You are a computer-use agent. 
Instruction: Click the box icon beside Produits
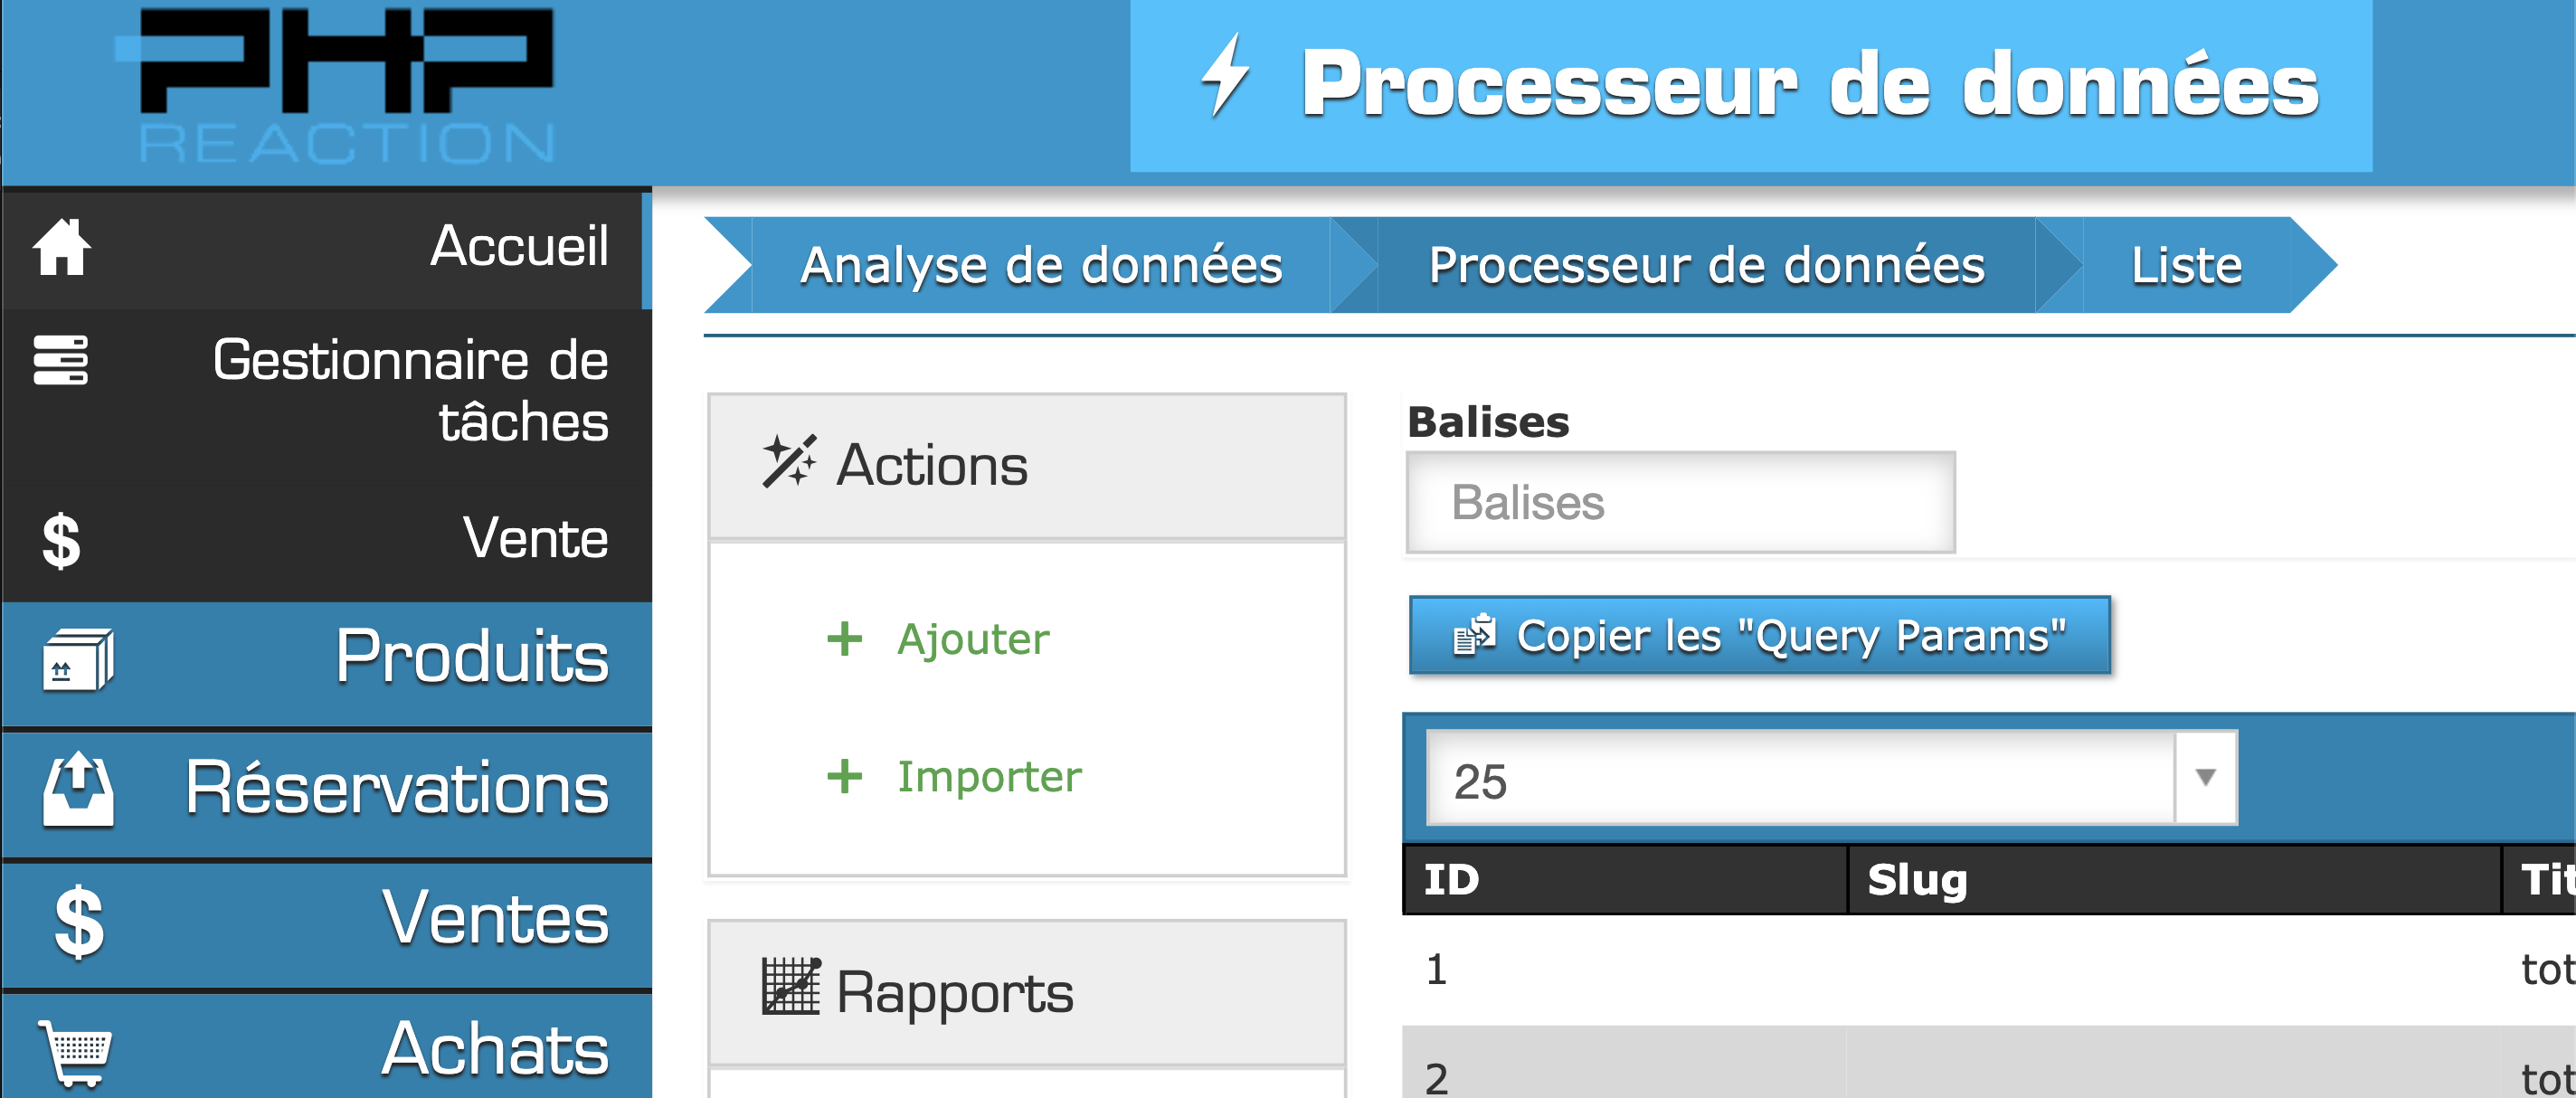click(78, 660)
